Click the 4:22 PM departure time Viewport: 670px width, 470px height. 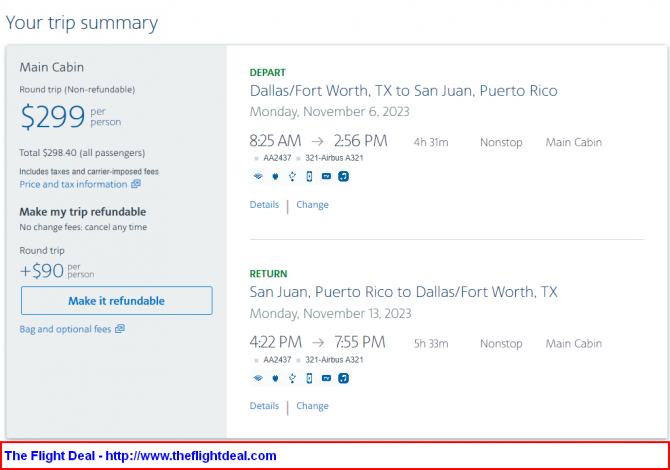pos(276,342)
